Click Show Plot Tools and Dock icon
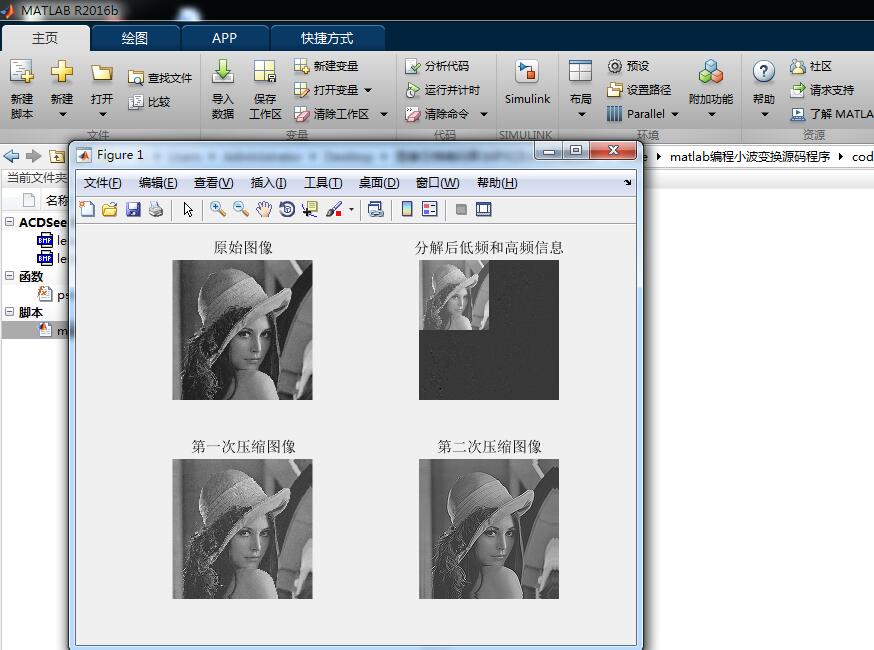The image size is (874, 650). point(483,210)
